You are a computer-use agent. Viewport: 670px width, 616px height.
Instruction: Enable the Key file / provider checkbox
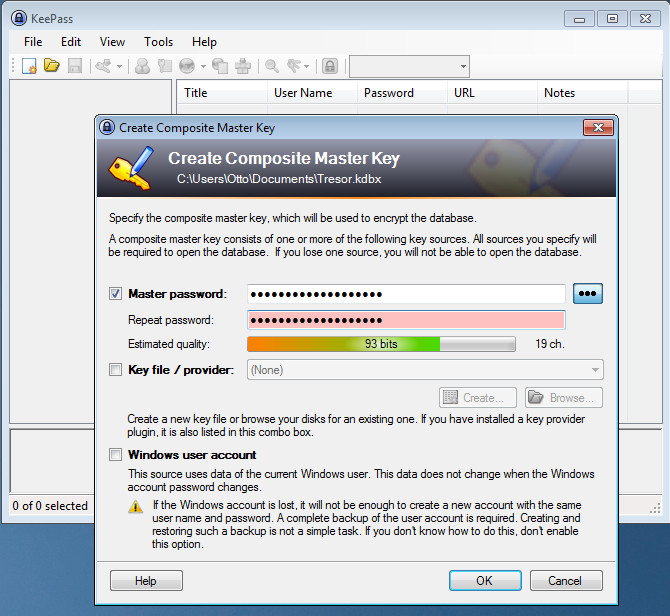(115, 370)
